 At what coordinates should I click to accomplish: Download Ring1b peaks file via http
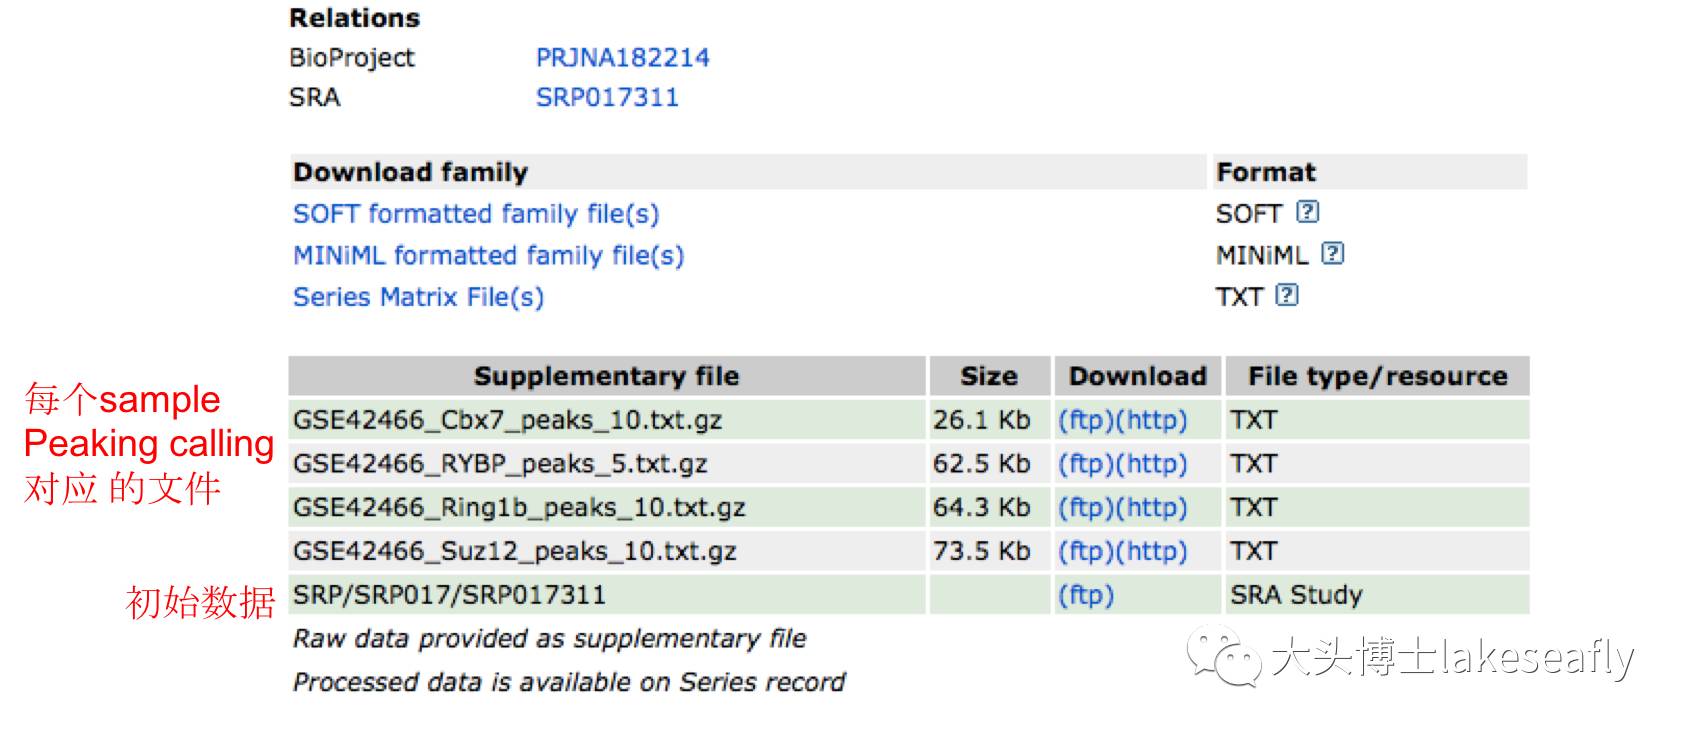1151,508
